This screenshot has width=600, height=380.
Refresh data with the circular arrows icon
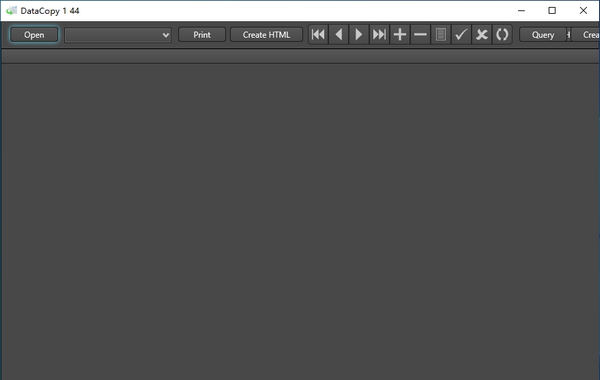502,35
